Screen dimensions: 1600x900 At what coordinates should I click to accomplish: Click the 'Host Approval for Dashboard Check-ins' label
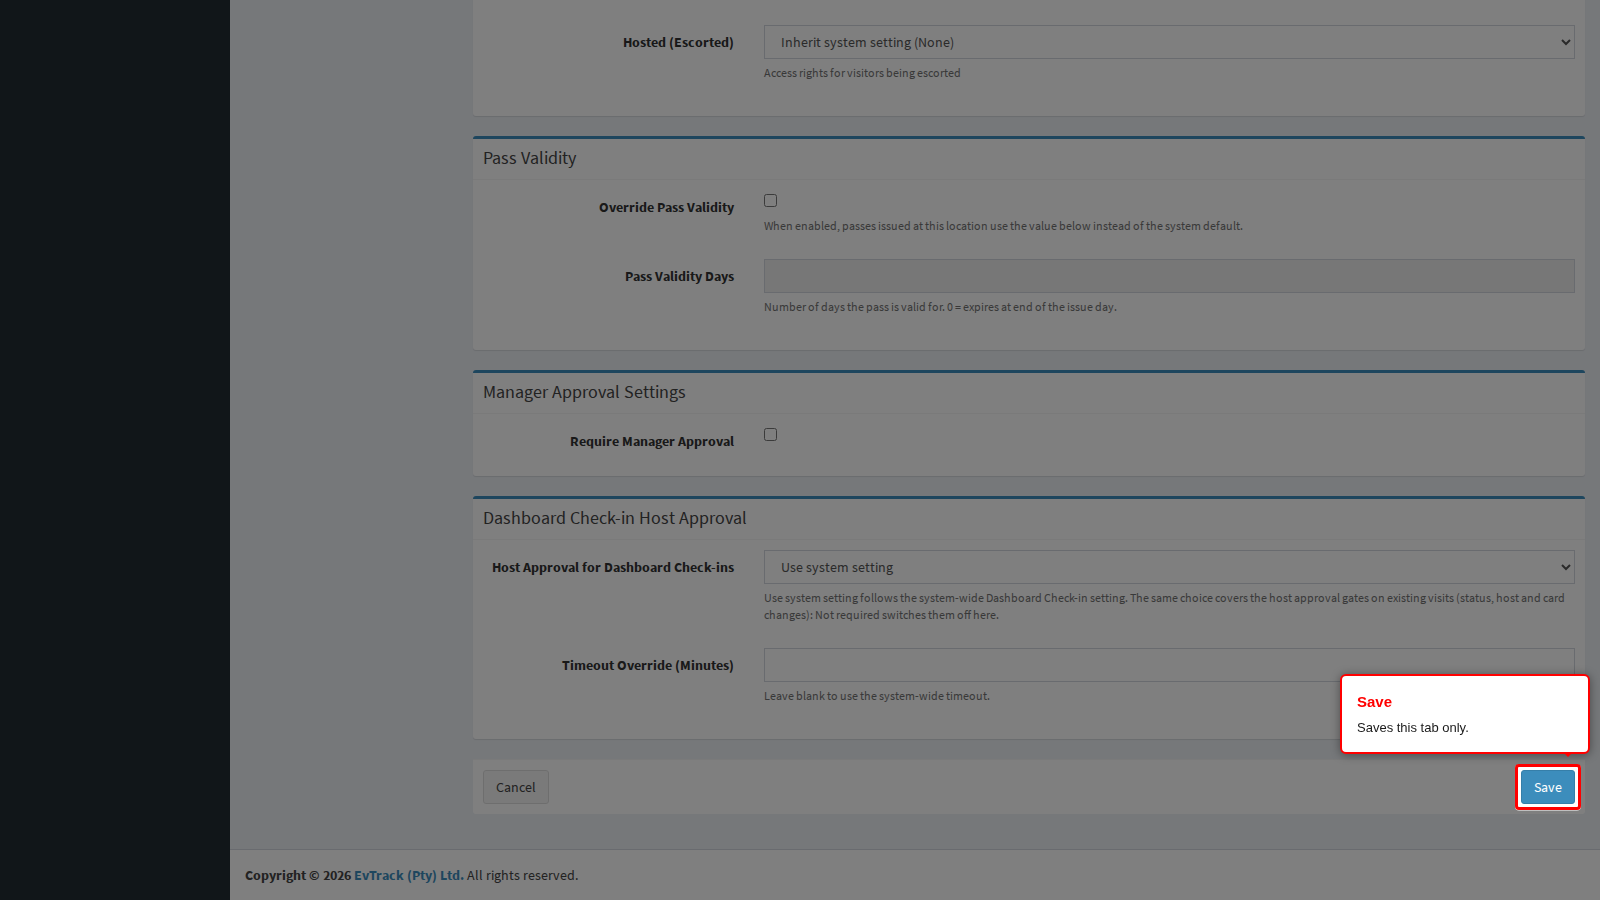click(613, 567)
